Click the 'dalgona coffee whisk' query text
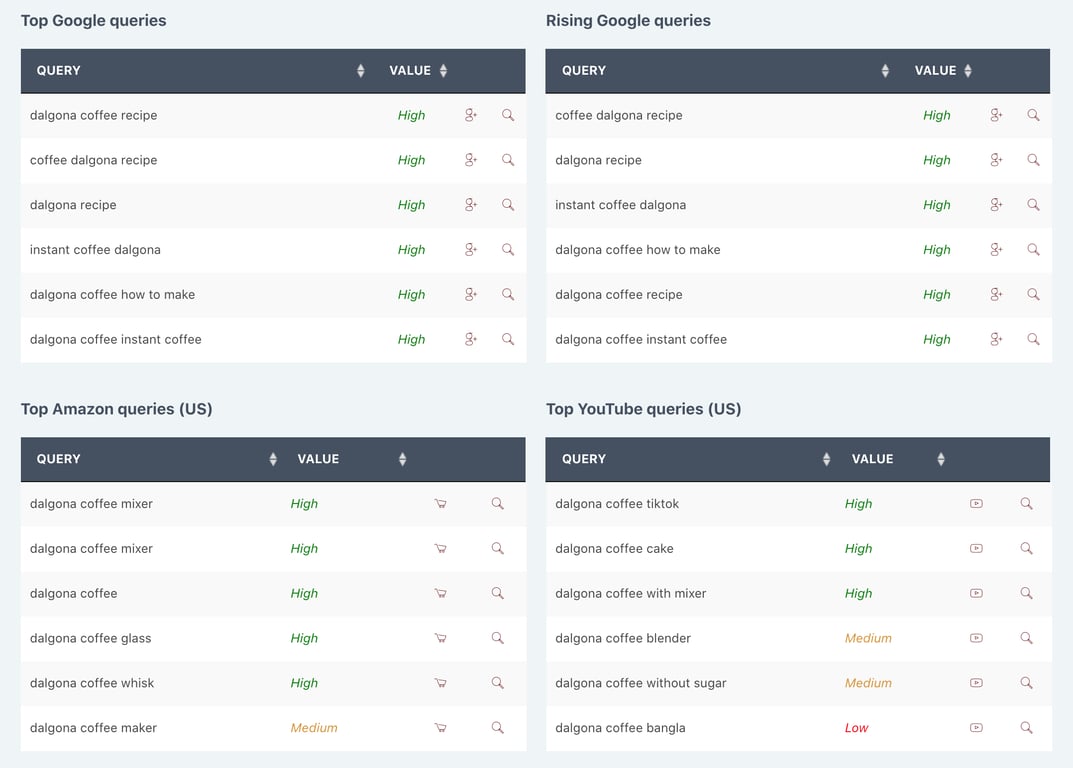This screenshot has width=1073, height=768. click(92, 683)
